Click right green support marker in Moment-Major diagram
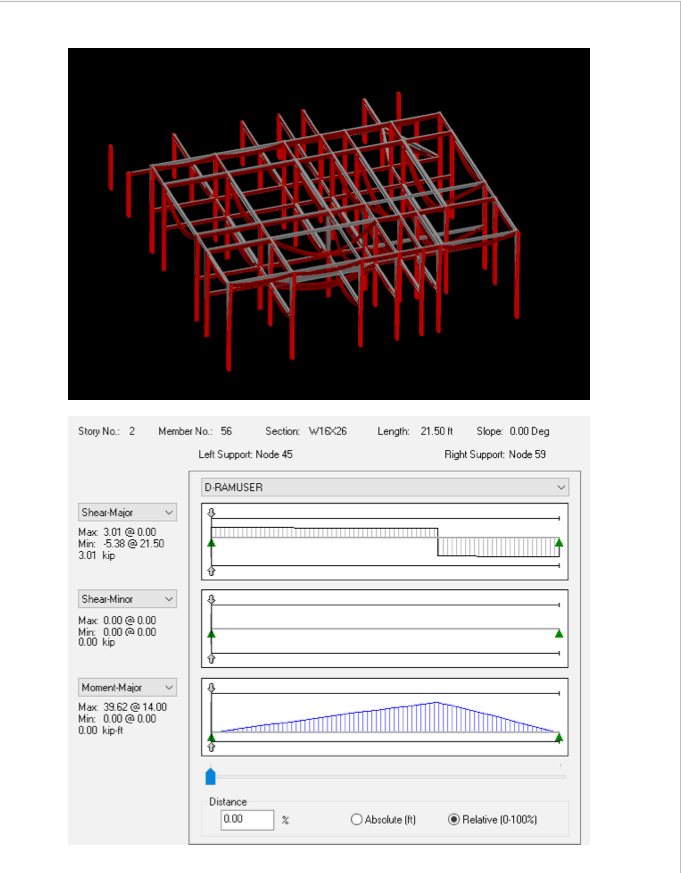 559,738
